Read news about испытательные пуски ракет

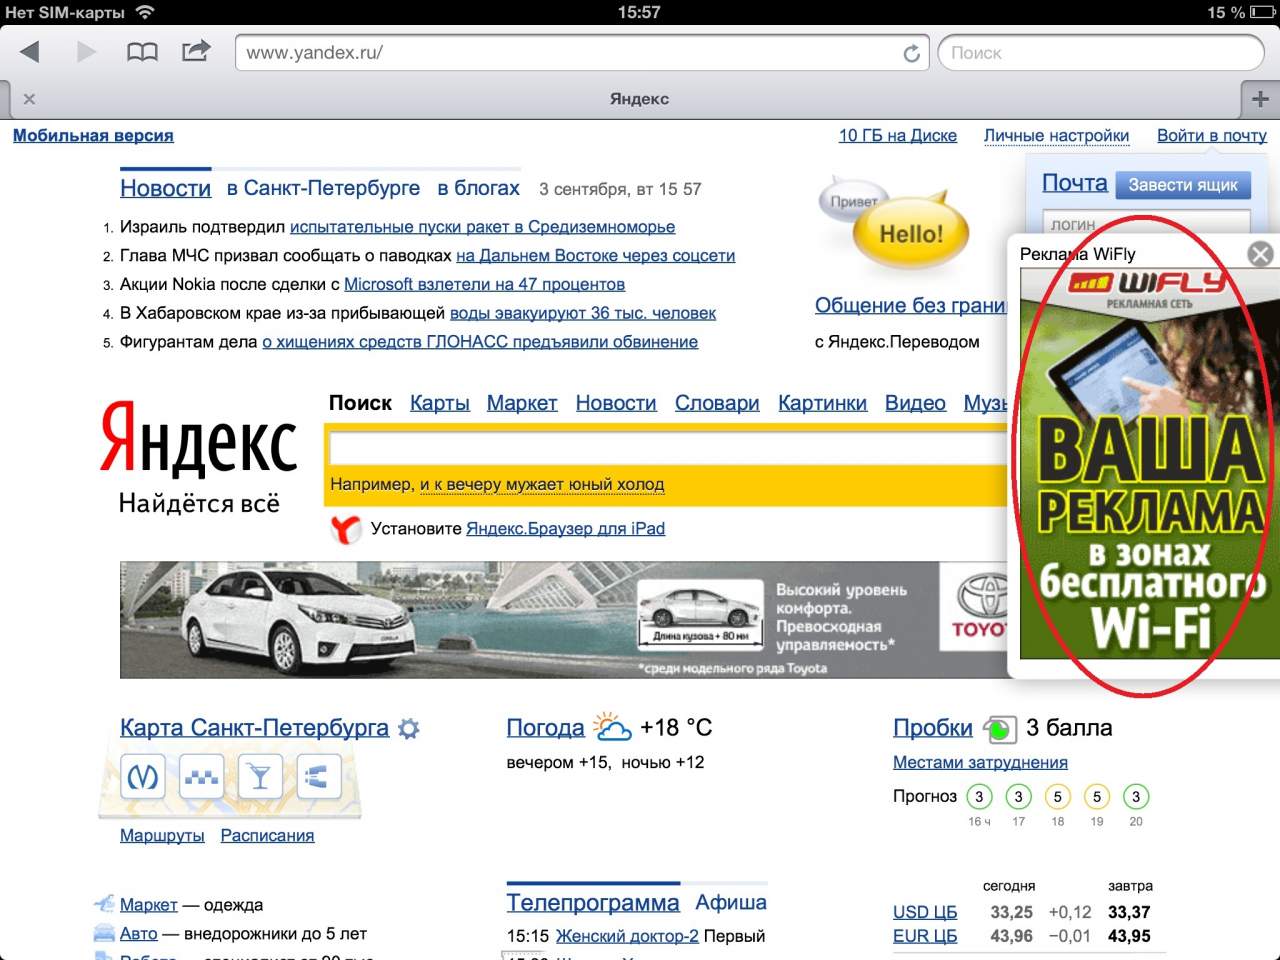pos(482,227)
